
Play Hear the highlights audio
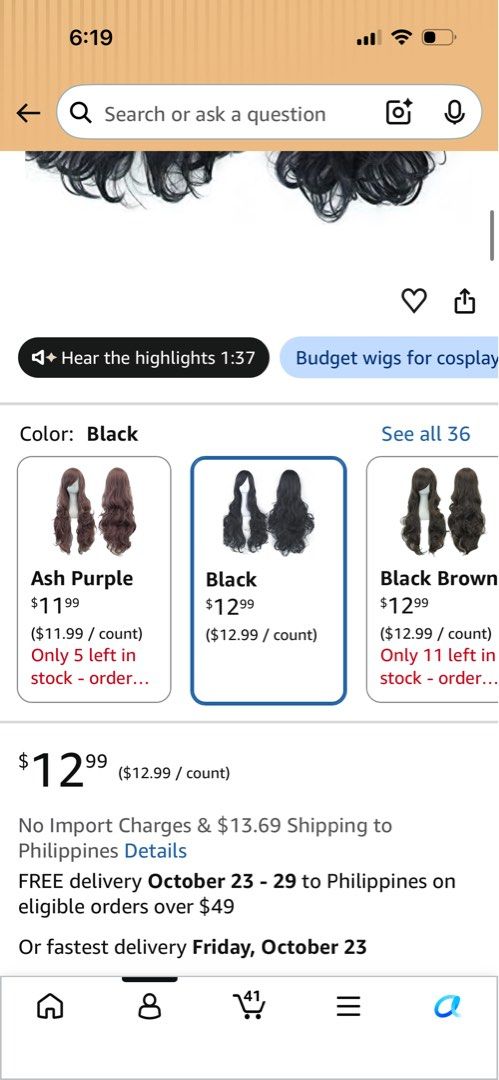click(143, 357)
